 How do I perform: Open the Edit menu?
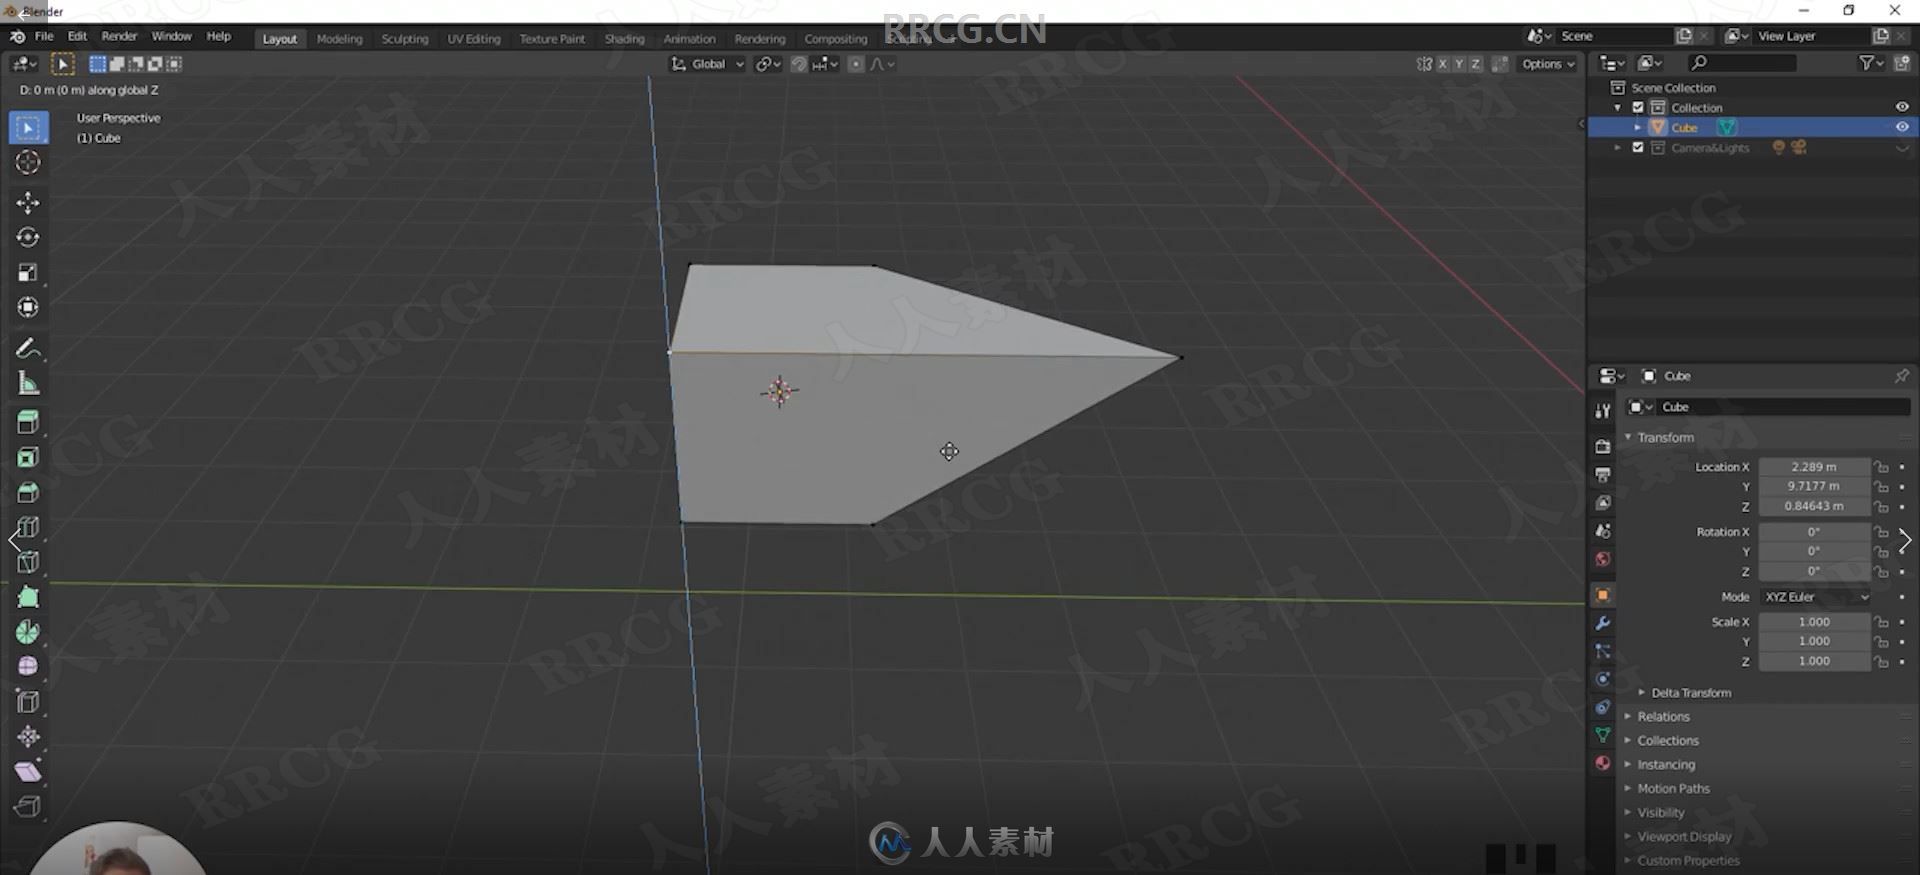(x=77, y=36)
